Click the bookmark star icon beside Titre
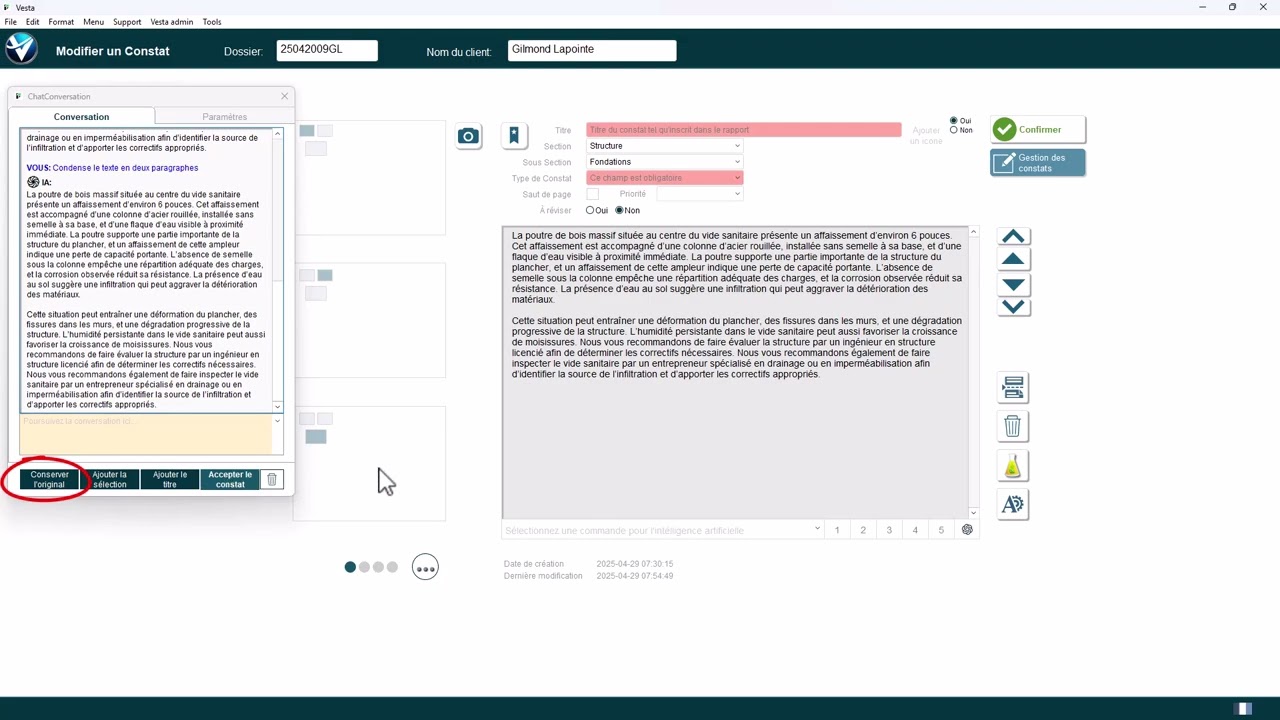Viewport: 1280px width, 720px height. (x=514, y=135)
